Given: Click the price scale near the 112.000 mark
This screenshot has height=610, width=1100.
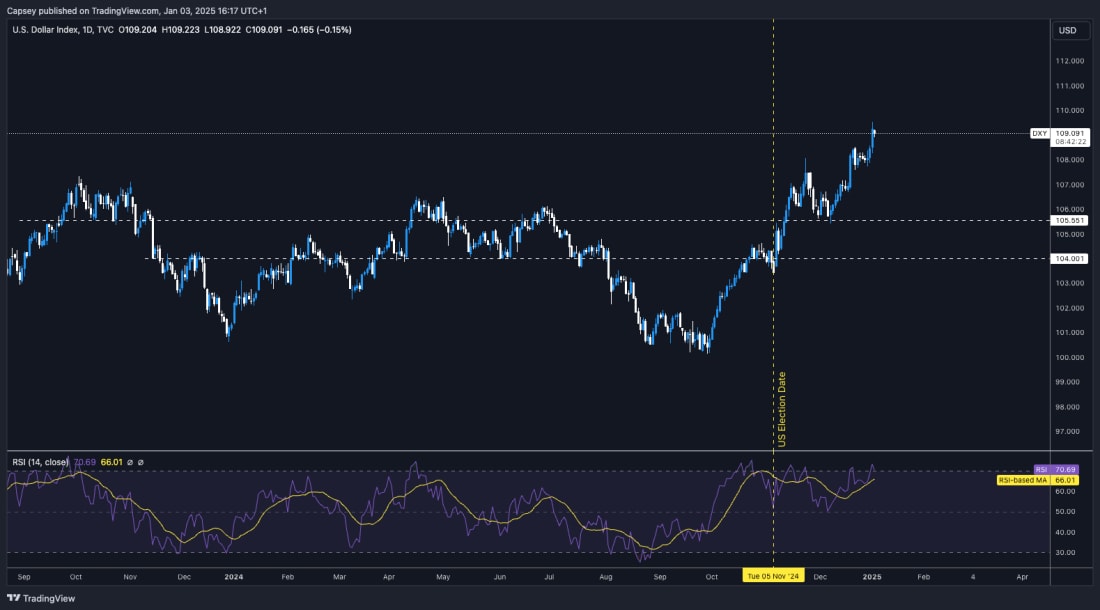Looking at the screenshot, I should (1069, 60).
